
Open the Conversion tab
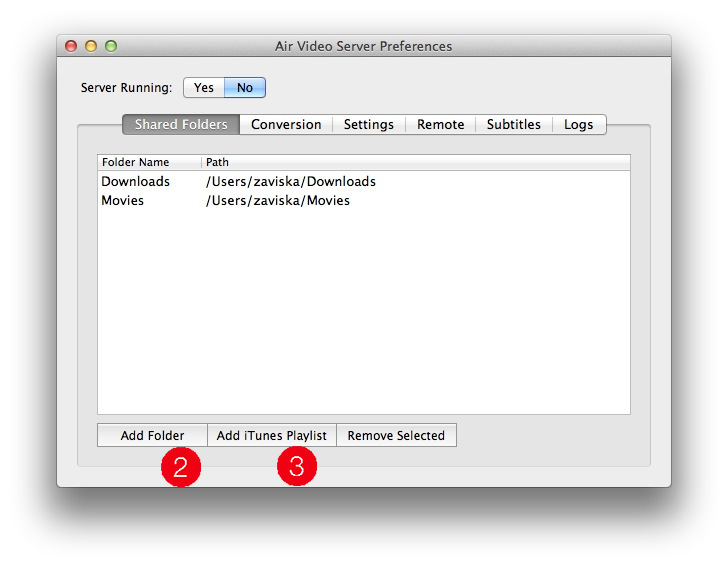tap(286, 125)
